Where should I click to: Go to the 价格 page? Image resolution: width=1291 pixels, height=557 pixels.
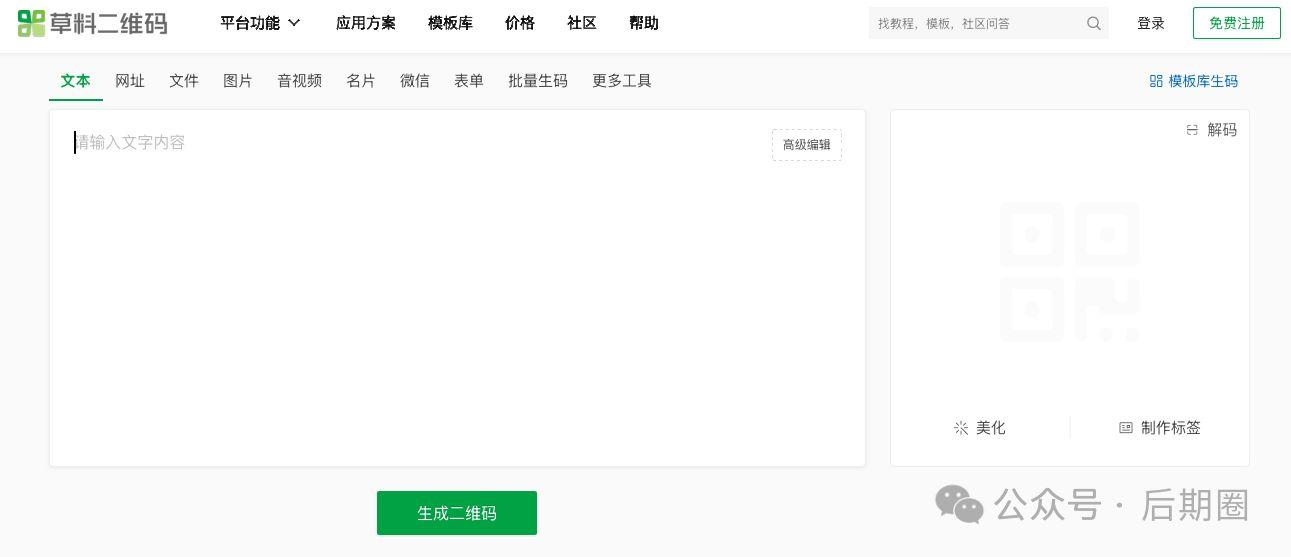520,23
